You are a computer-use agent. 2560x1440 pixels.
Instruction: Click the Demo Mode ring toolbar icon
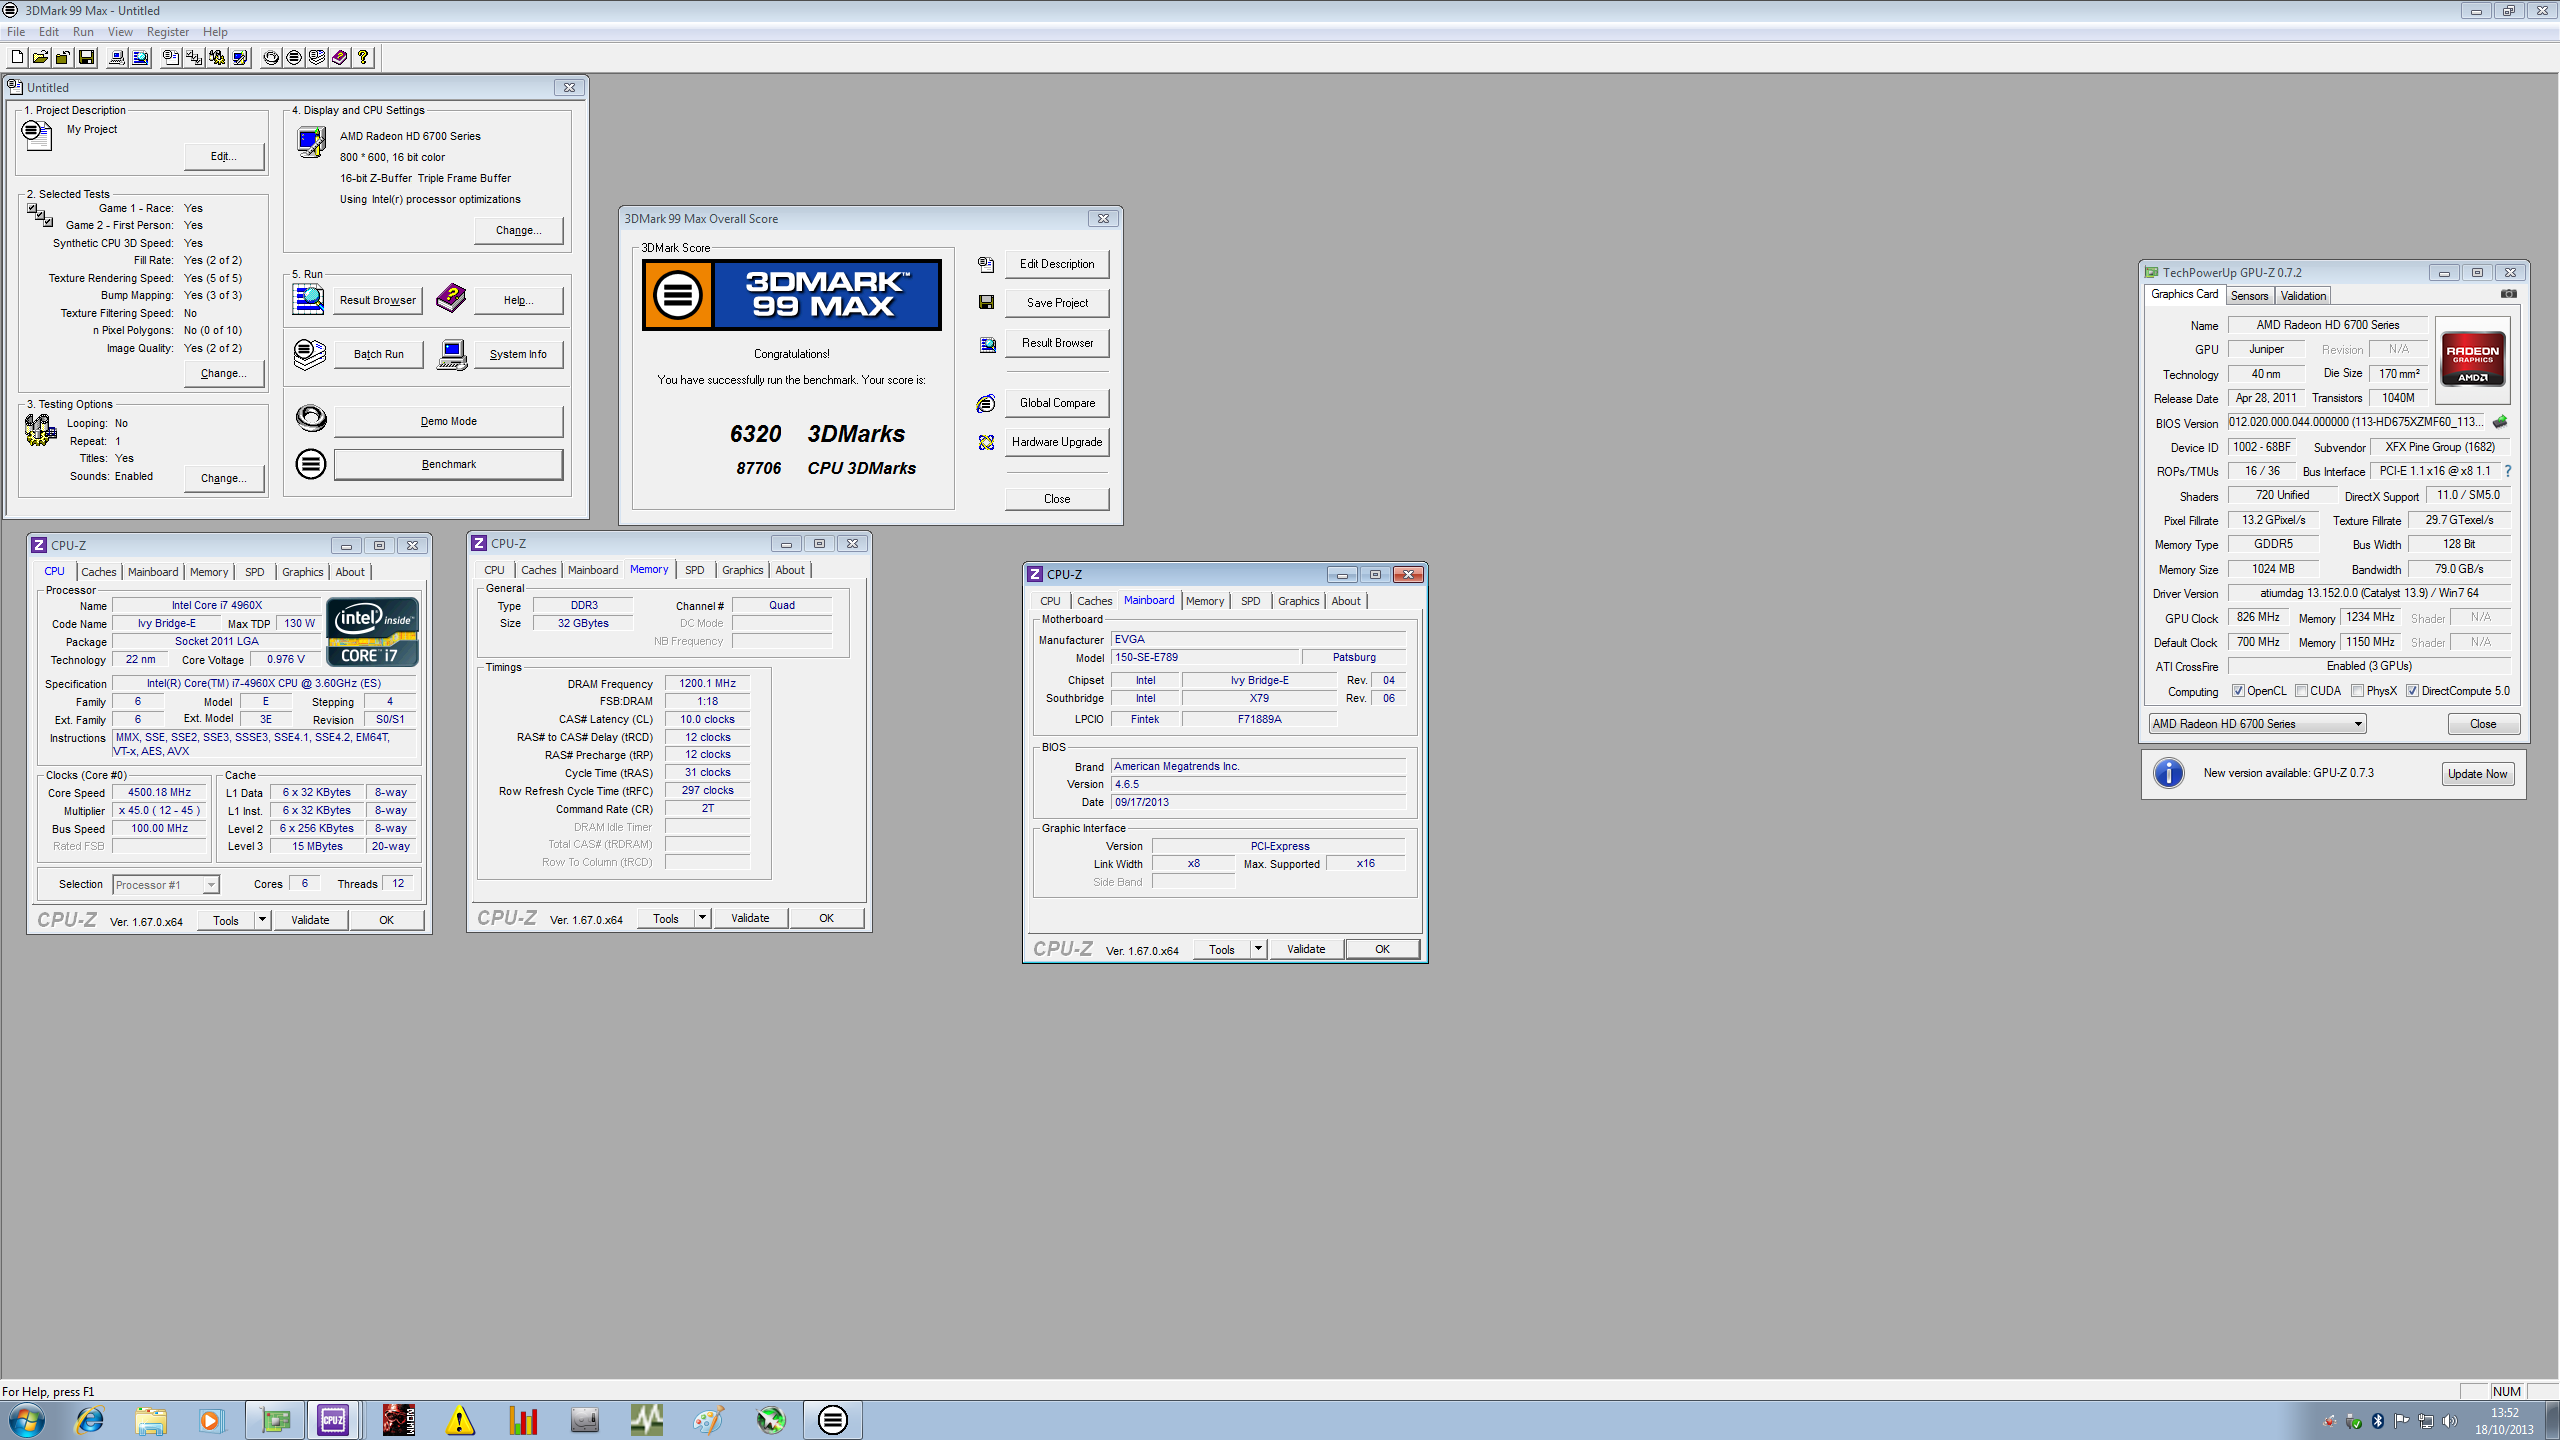[271, 57]
